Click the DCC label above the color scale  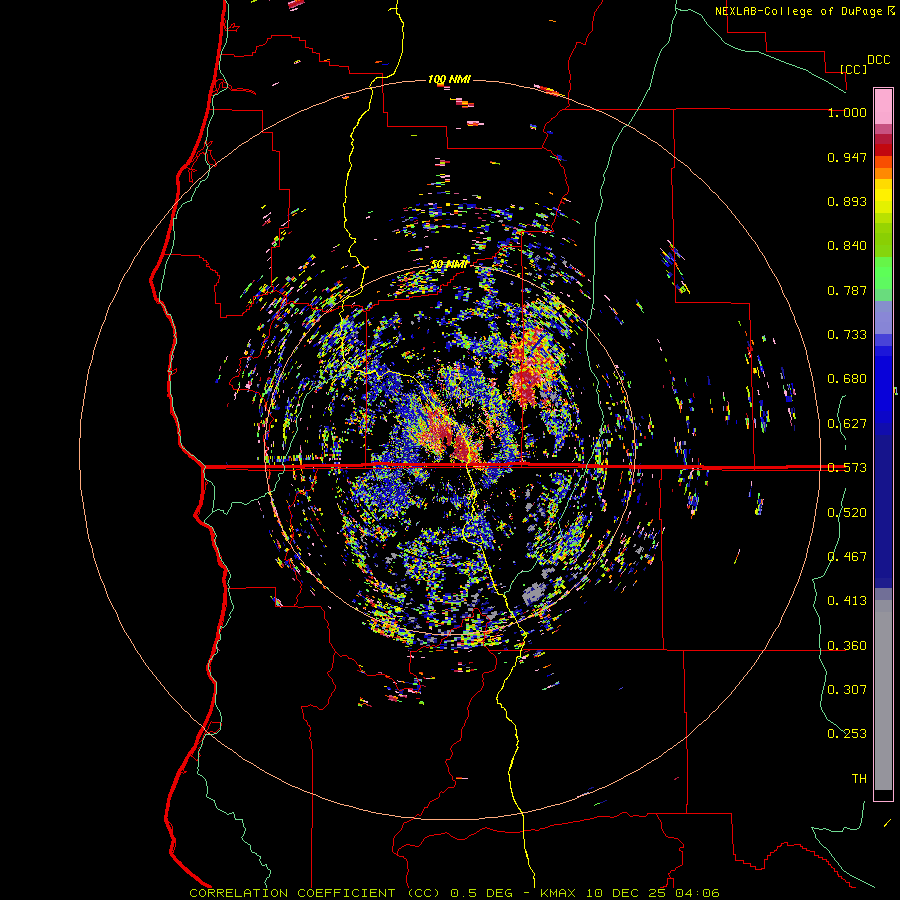[878, 60]
